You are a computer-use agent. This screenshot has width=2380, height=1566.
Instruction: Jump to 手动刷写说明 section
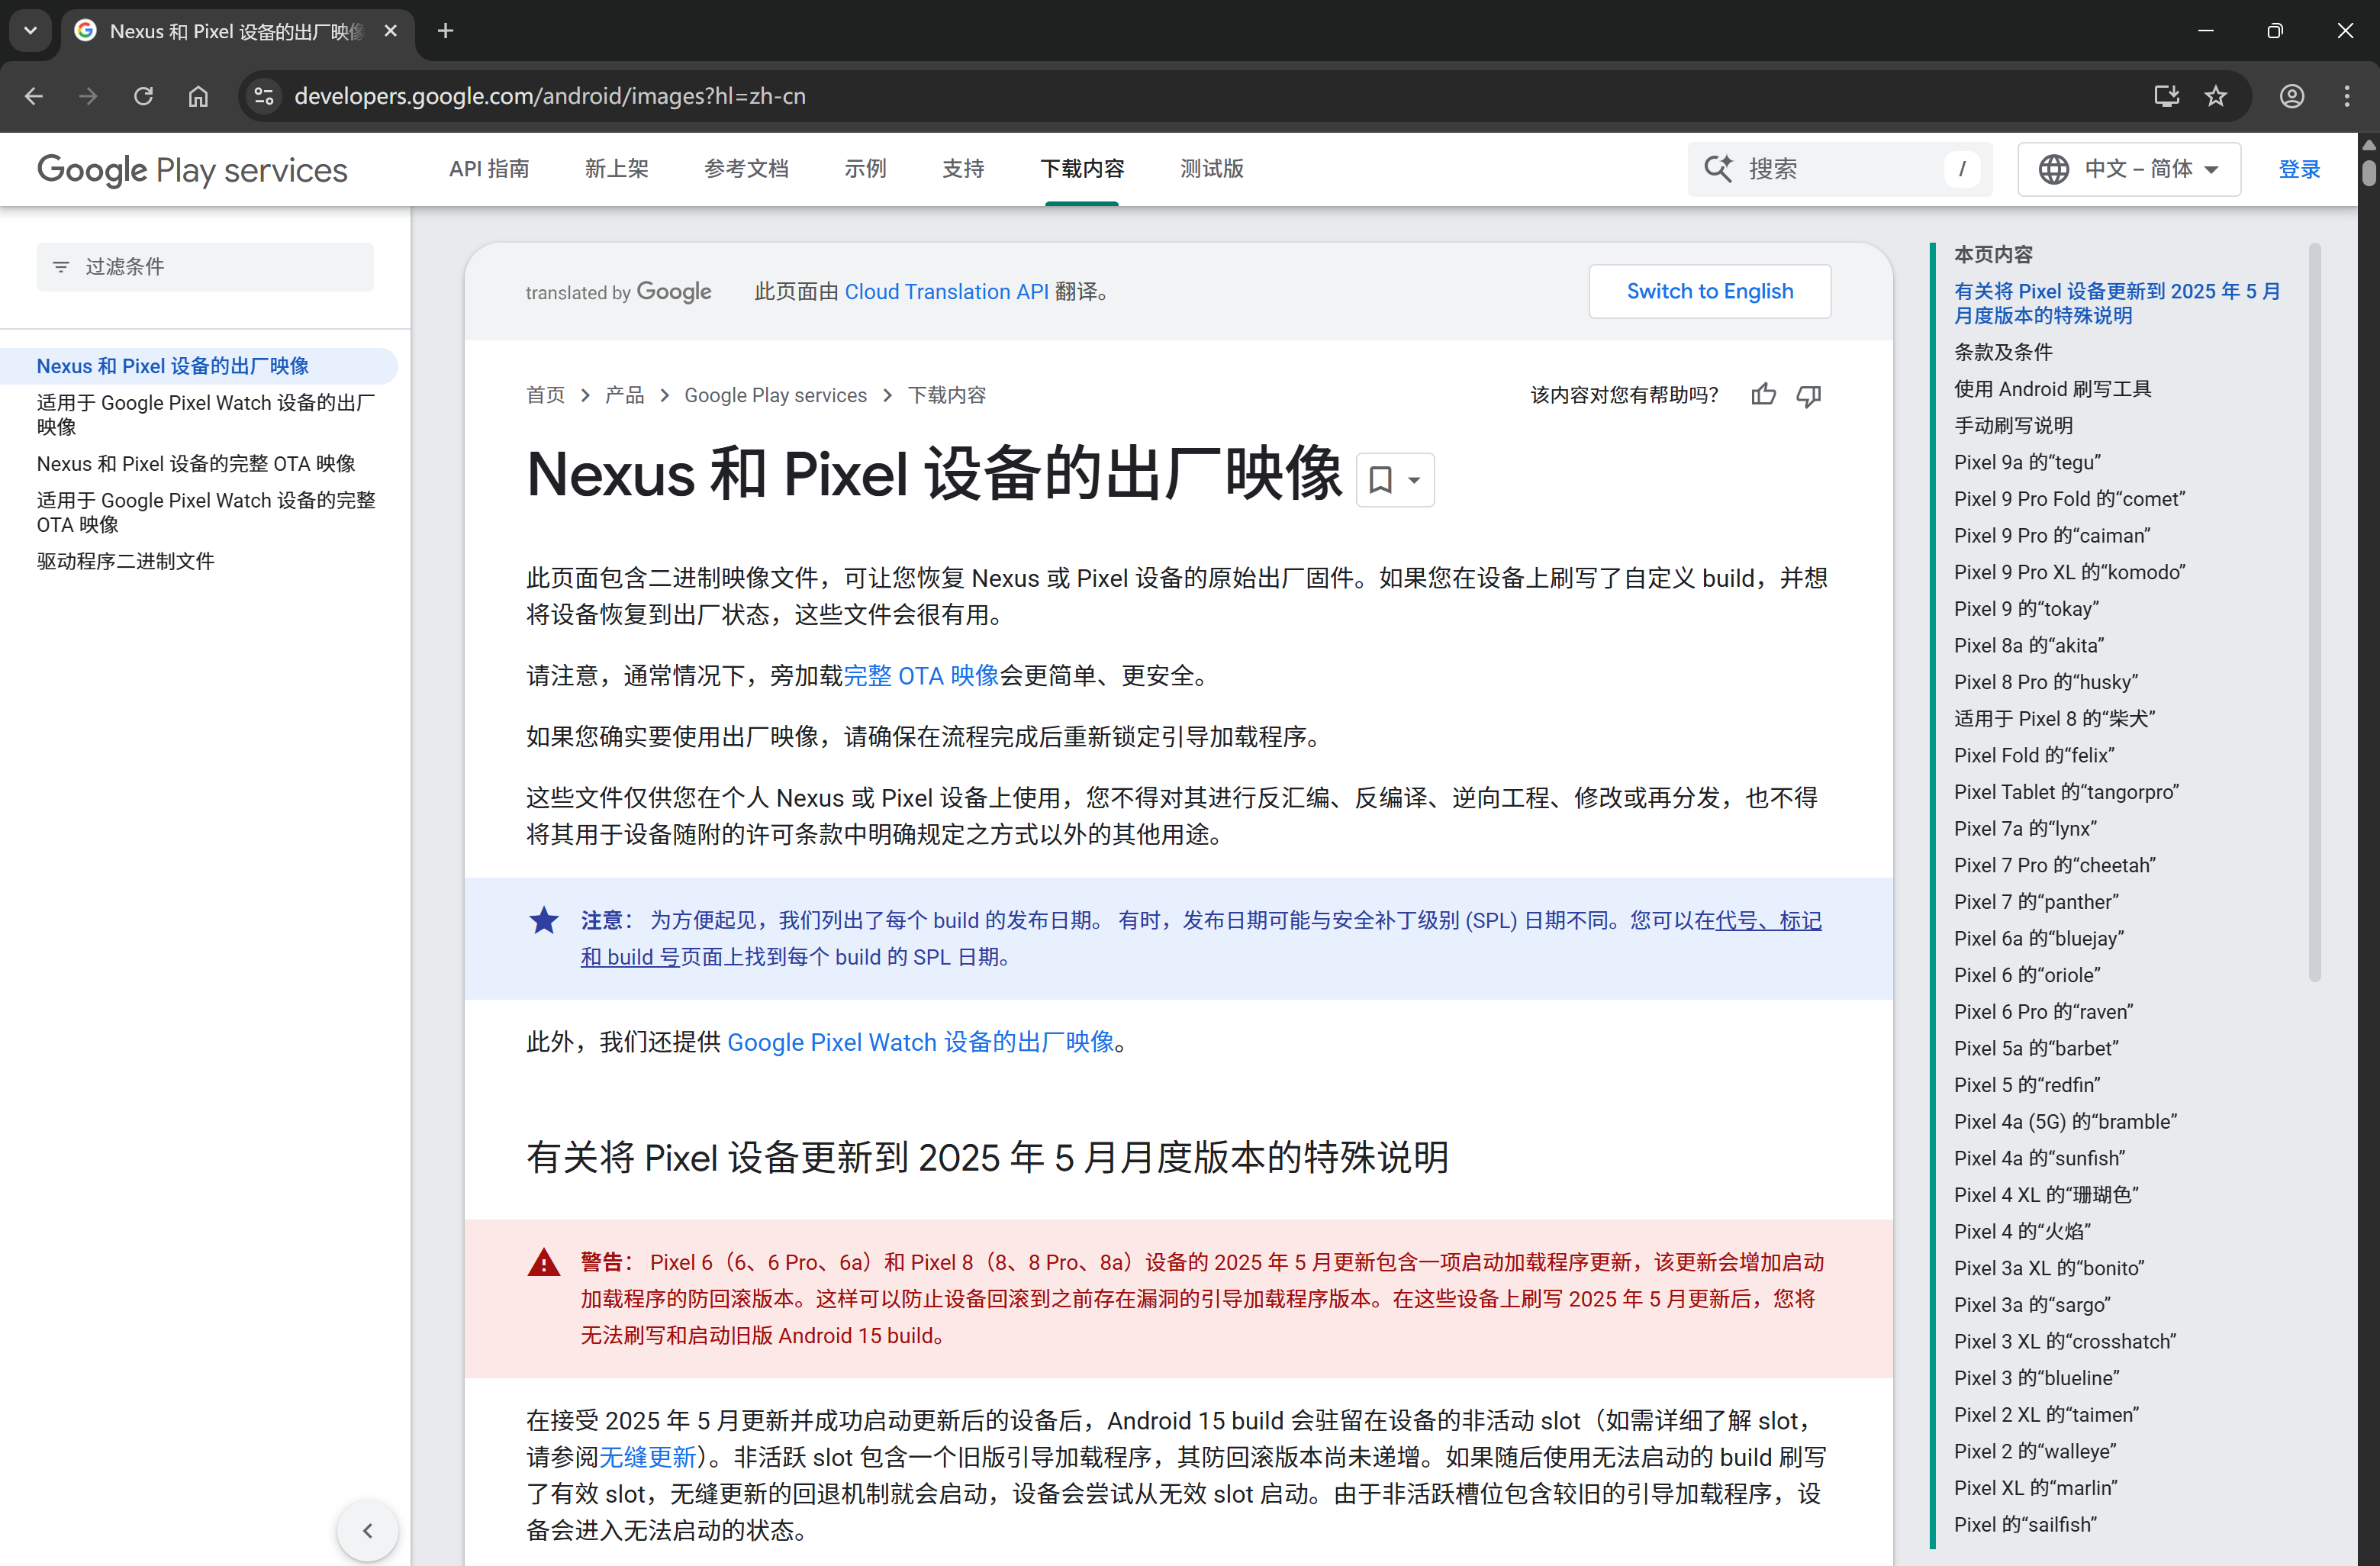coord(2013,426)
